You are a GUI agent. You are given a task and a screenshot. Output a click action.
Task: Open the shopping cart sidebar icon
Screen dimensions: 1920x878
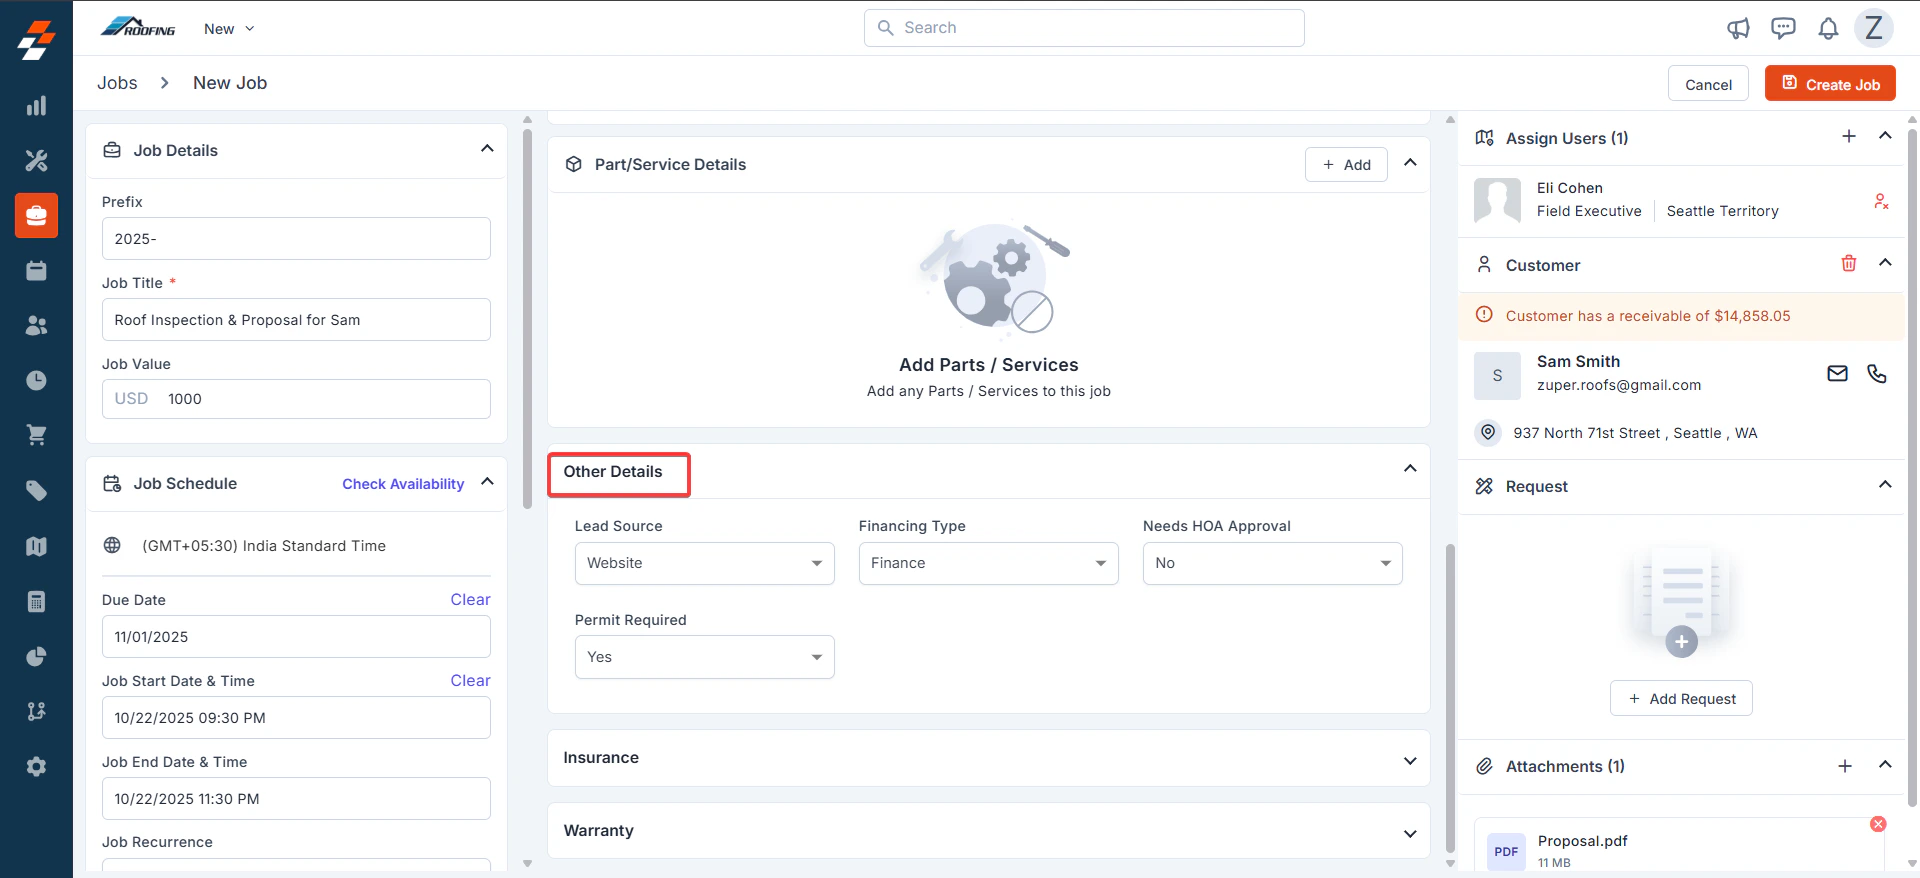click(x=36, y=435)
